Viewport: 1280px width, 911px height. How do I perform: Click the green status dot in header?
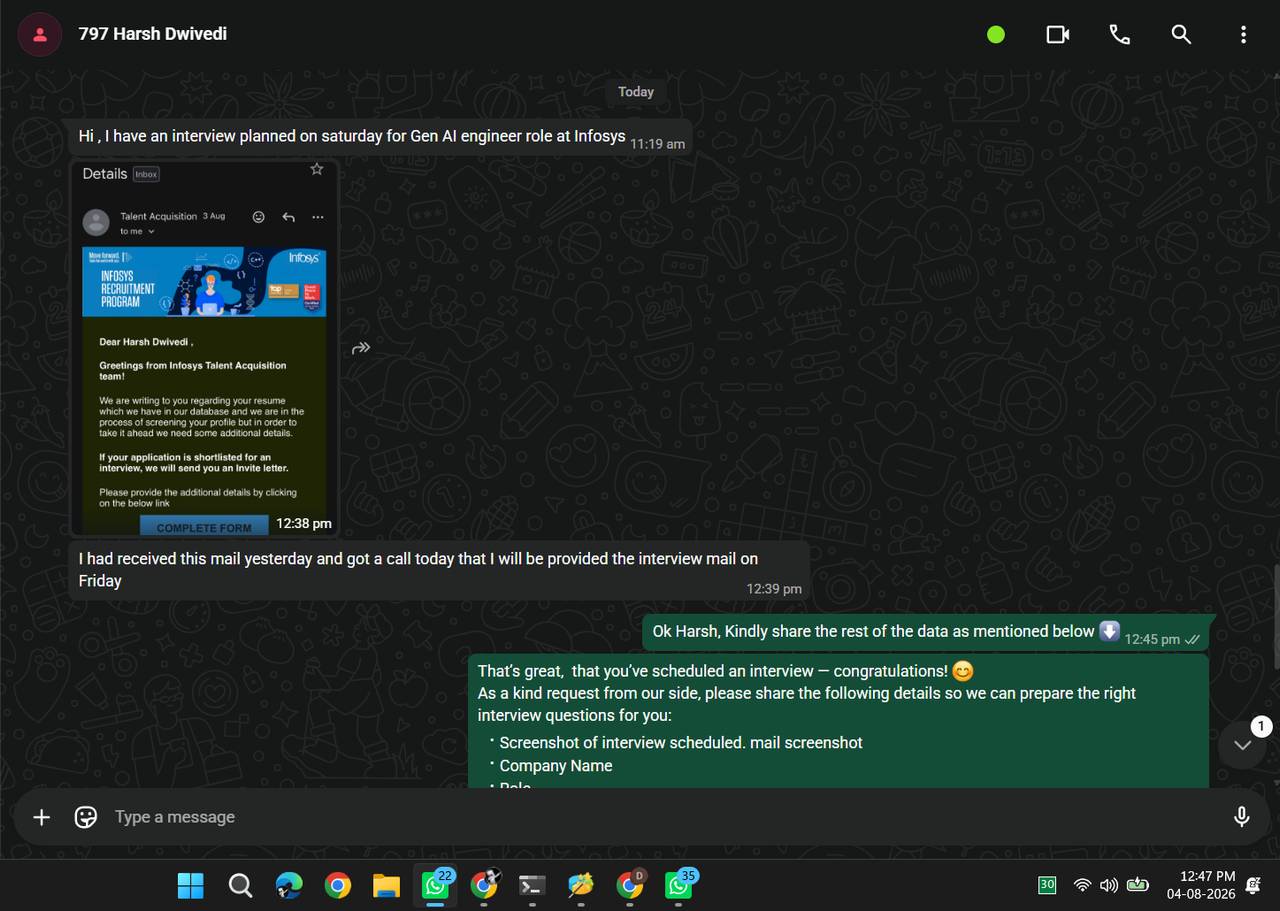(x=996, y=34)
